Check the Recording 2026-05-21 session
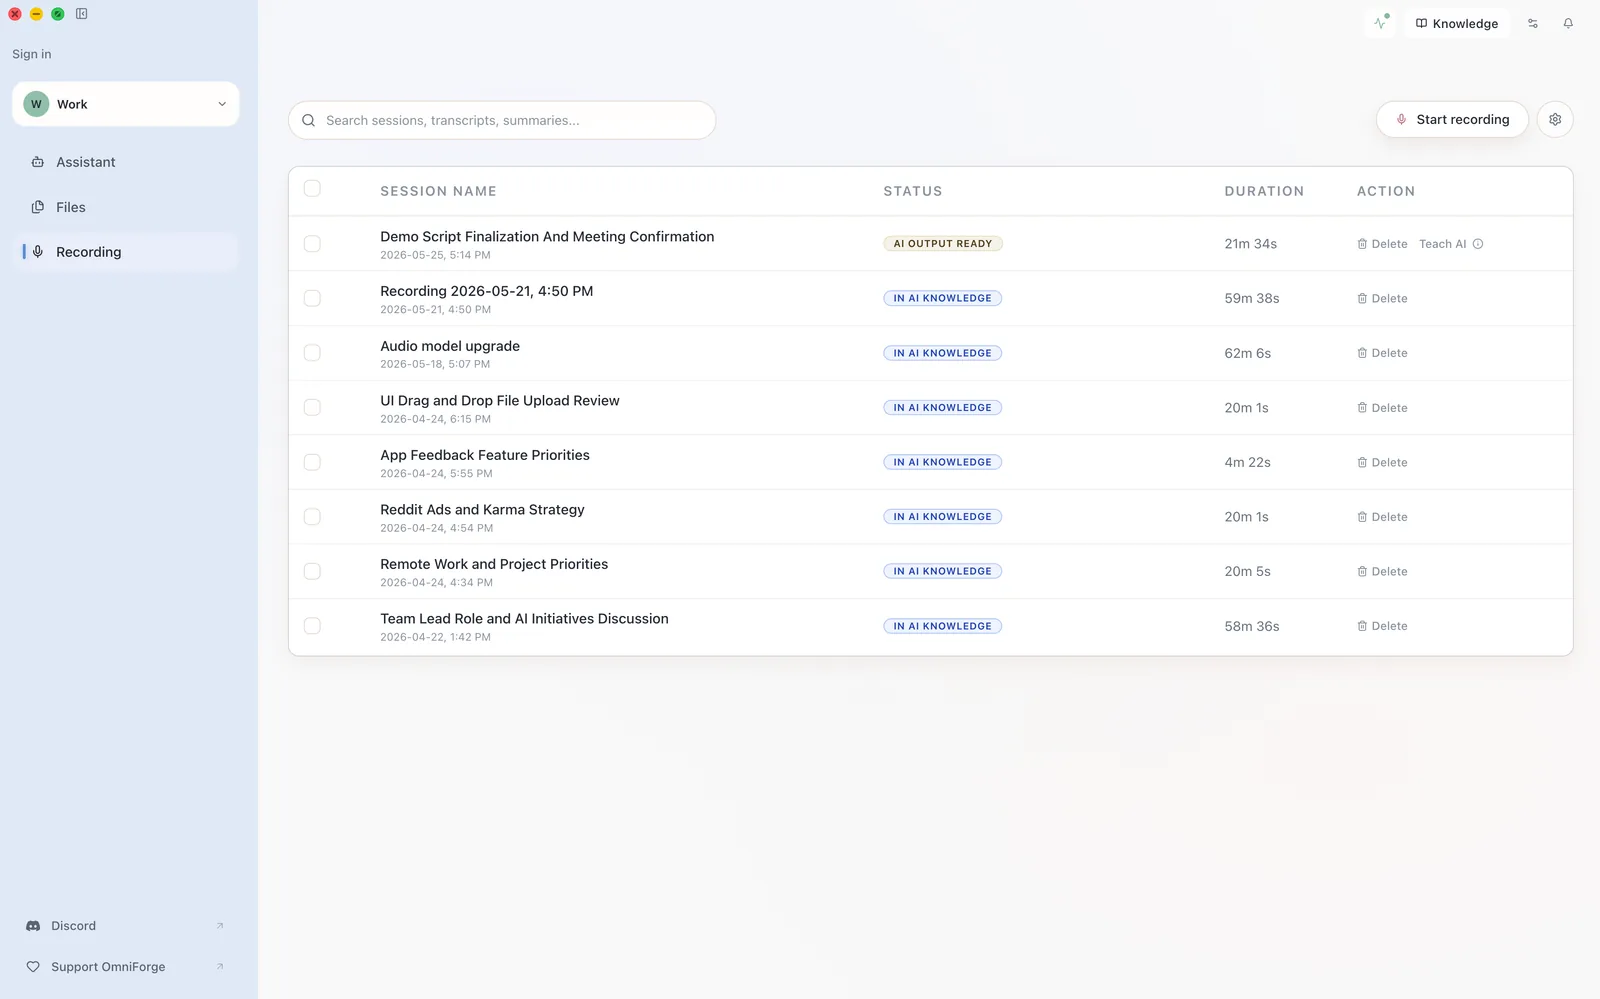Viewport: 1600px width, 999px height. (312, 298)
